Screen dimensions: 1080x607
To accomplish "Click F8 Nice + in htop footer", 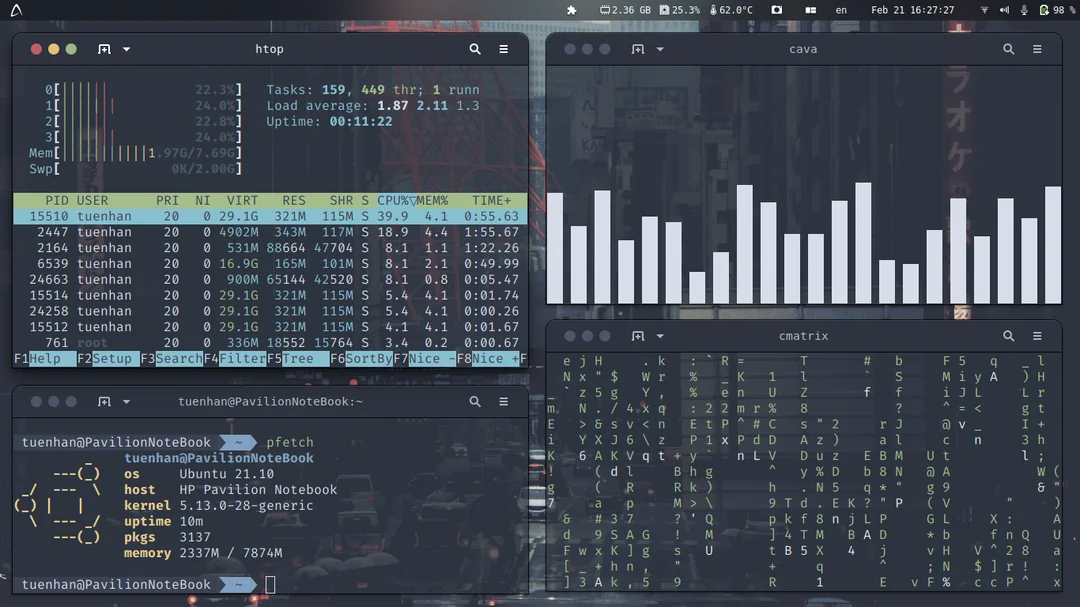I will click(x=488, y=358).
